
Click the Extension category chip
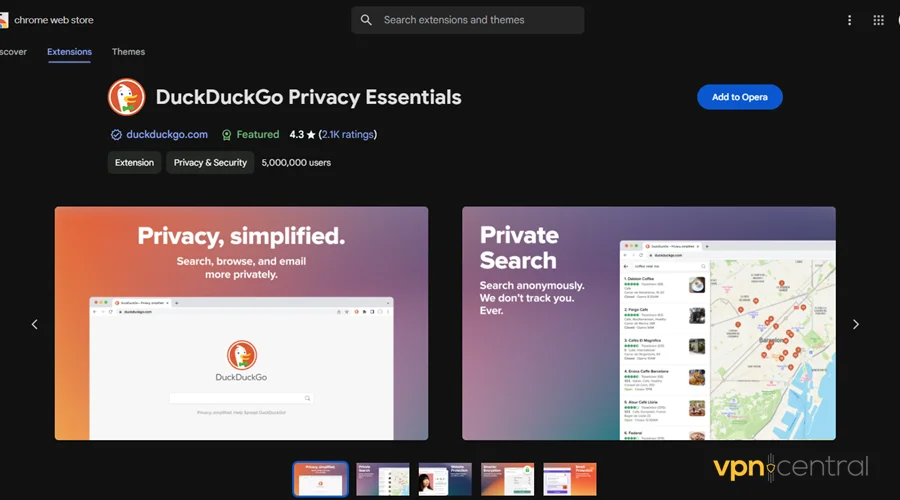(134, 162)
